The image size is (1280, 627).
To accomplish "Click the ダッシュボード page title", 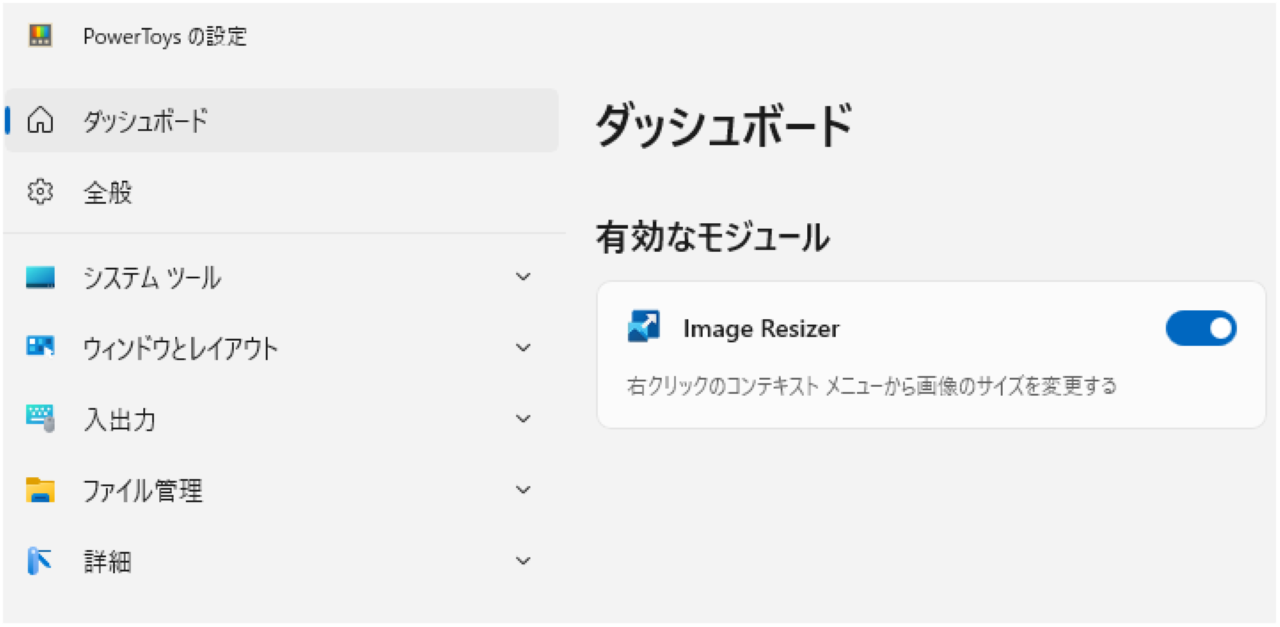I will tap(724, 125).
